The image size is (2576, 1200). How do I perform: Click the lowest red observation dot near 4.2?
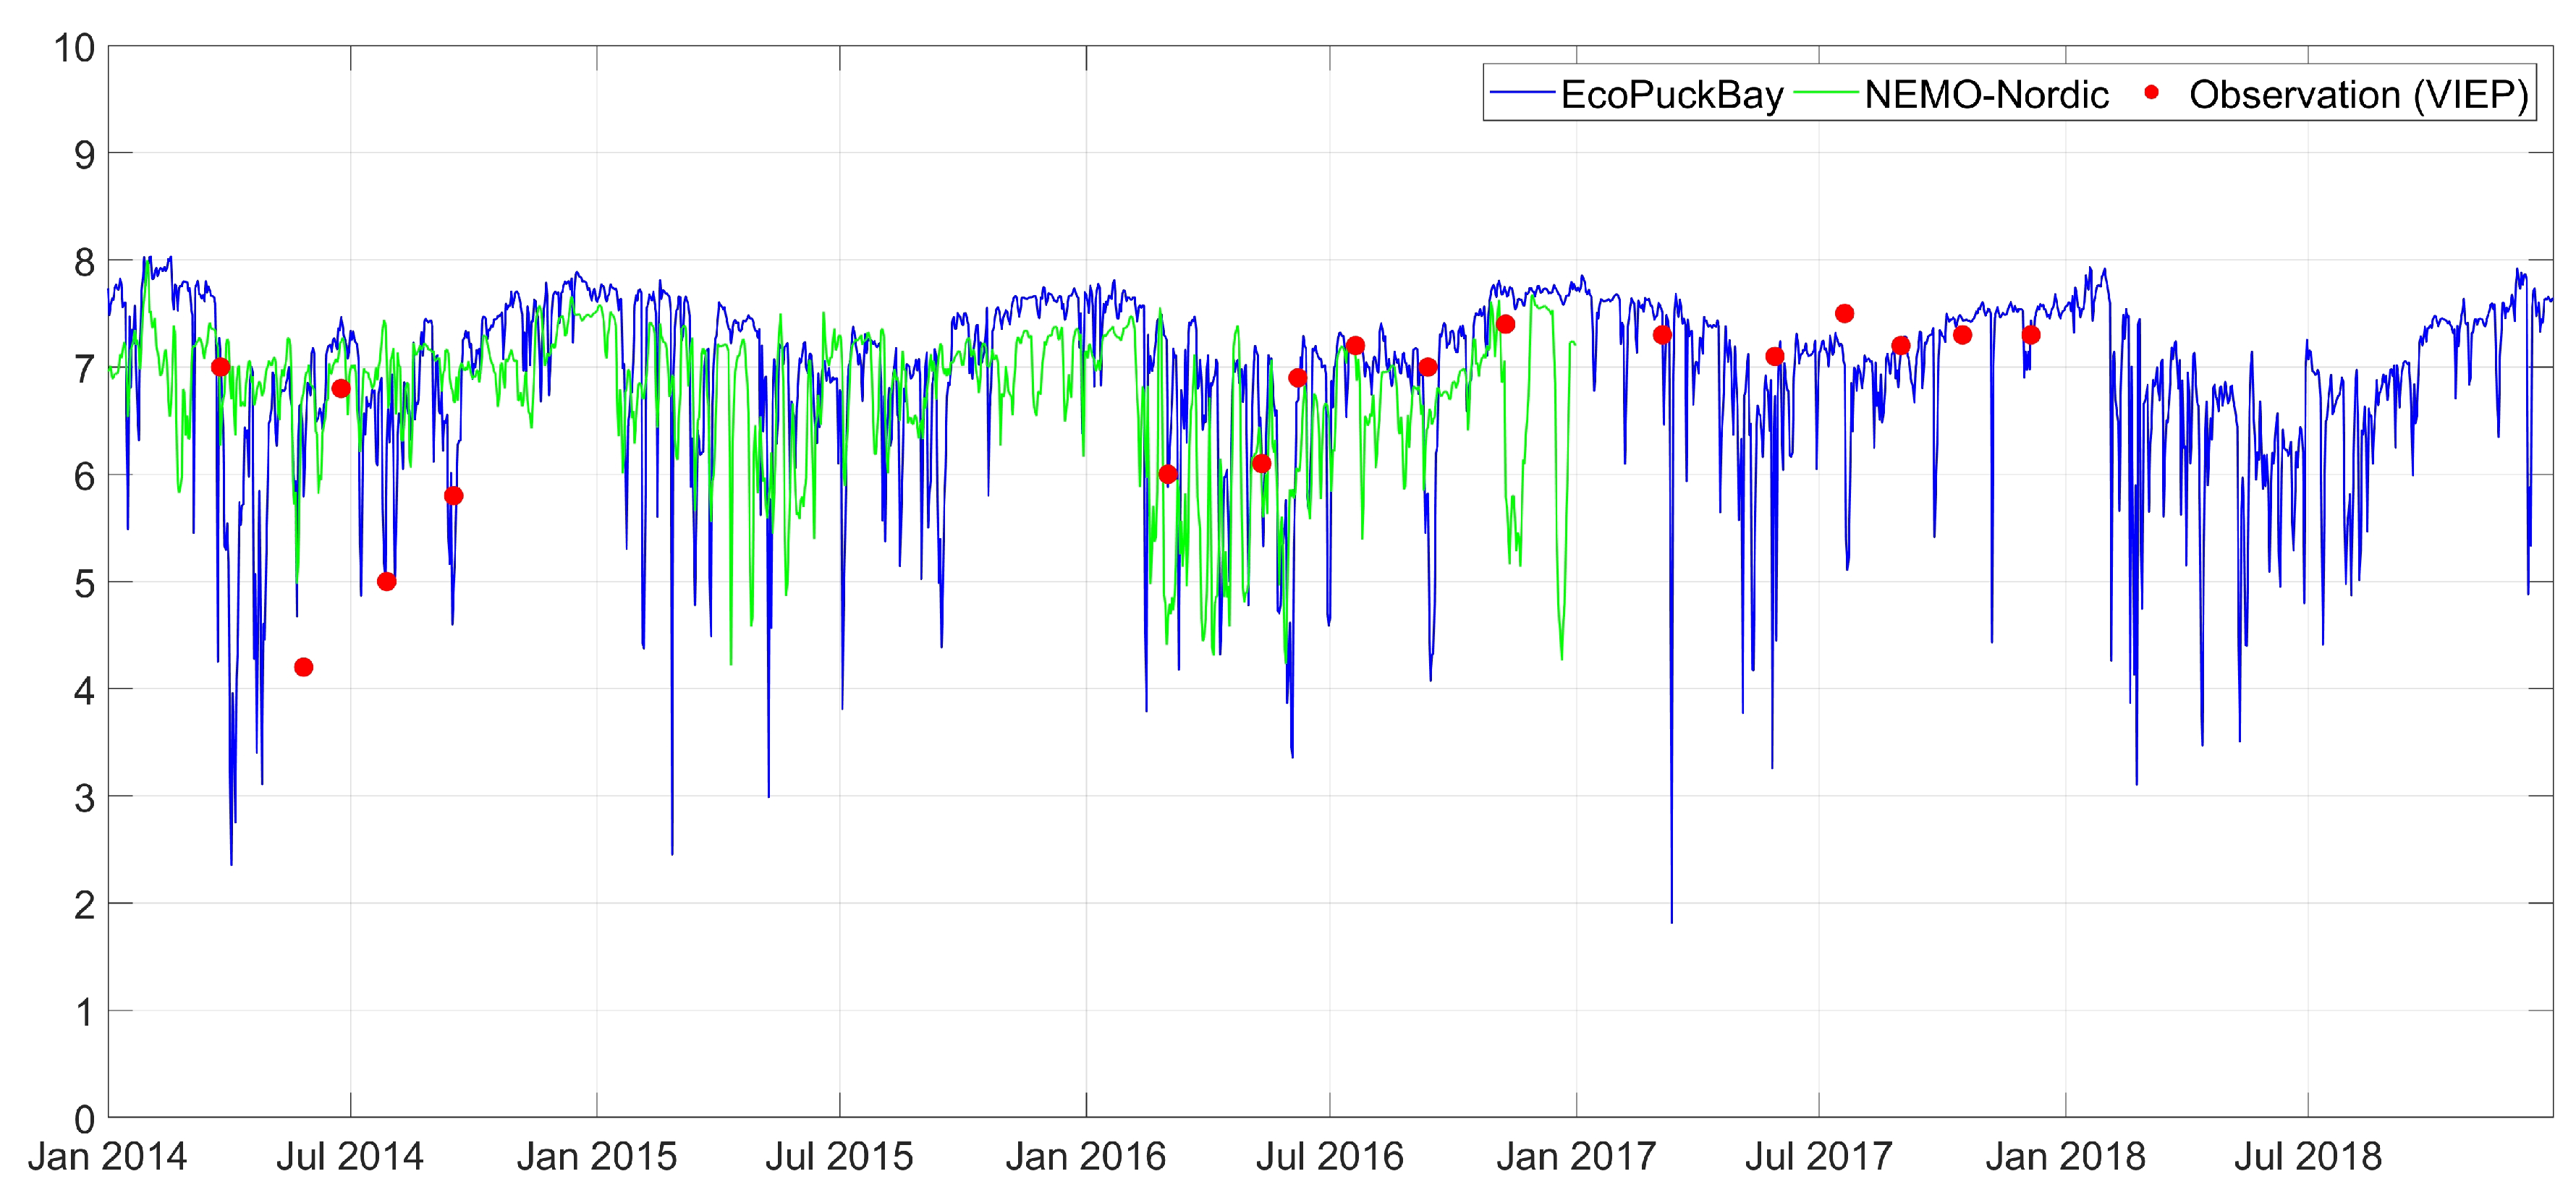(304, 667)
